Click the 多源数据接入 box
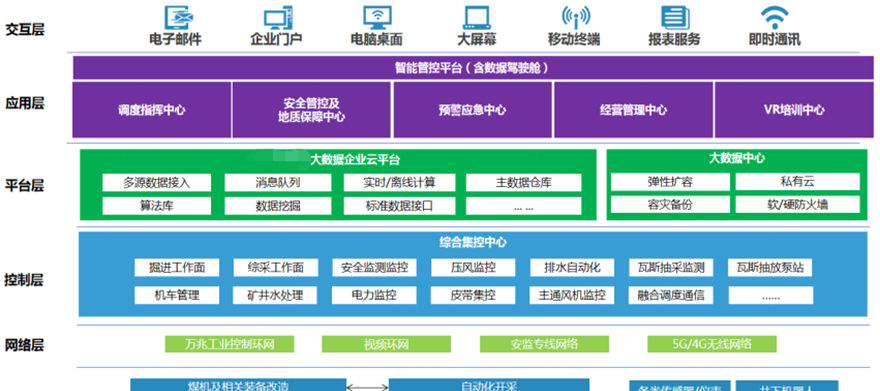 [157, 182]
